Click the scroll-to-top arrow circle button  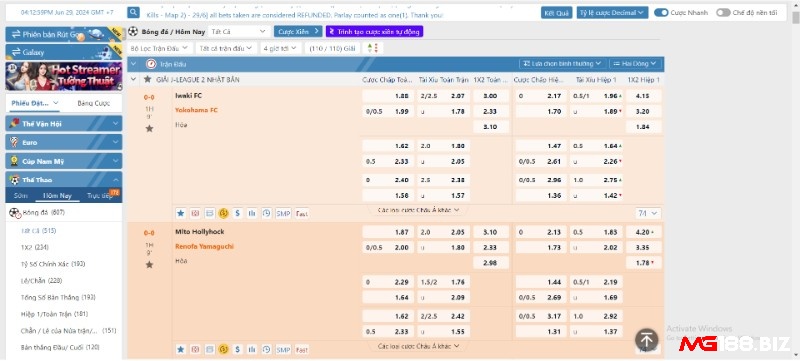tap(646, 339)
